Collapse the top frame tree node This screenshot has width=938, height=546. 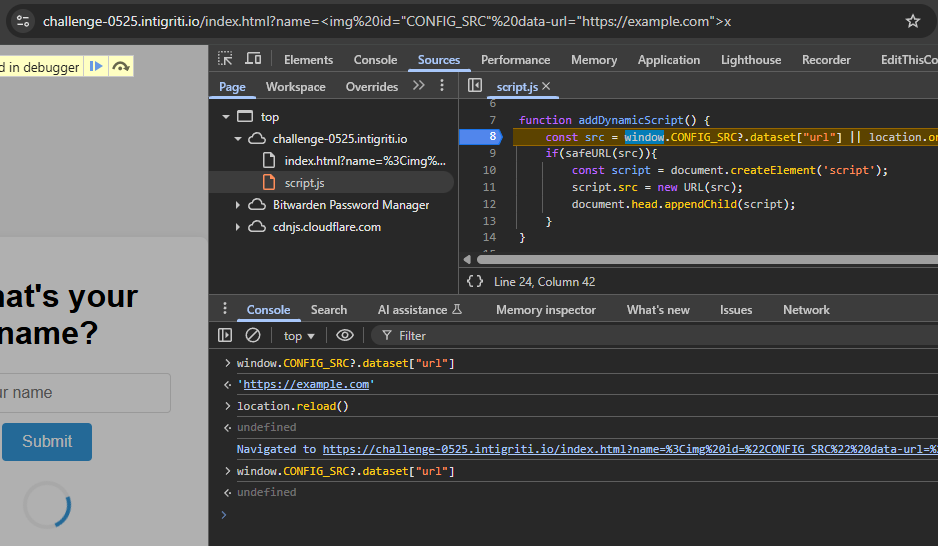click(226, 117)
